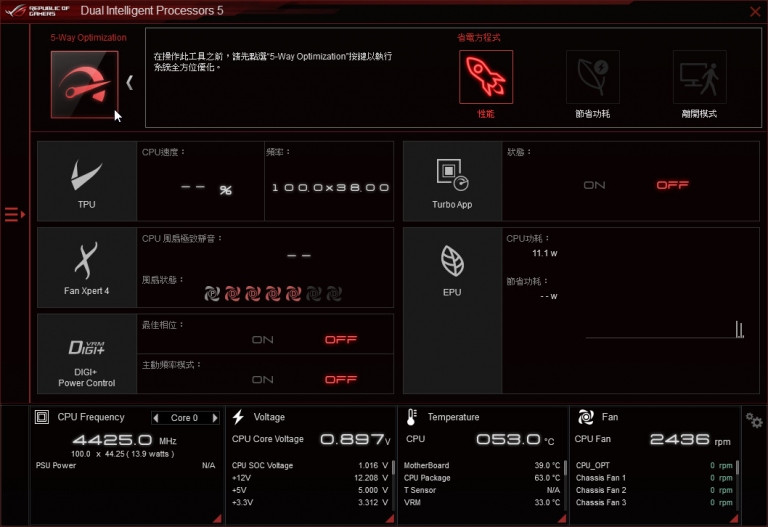Click the VRM temperature row

[x=482, y=502]
